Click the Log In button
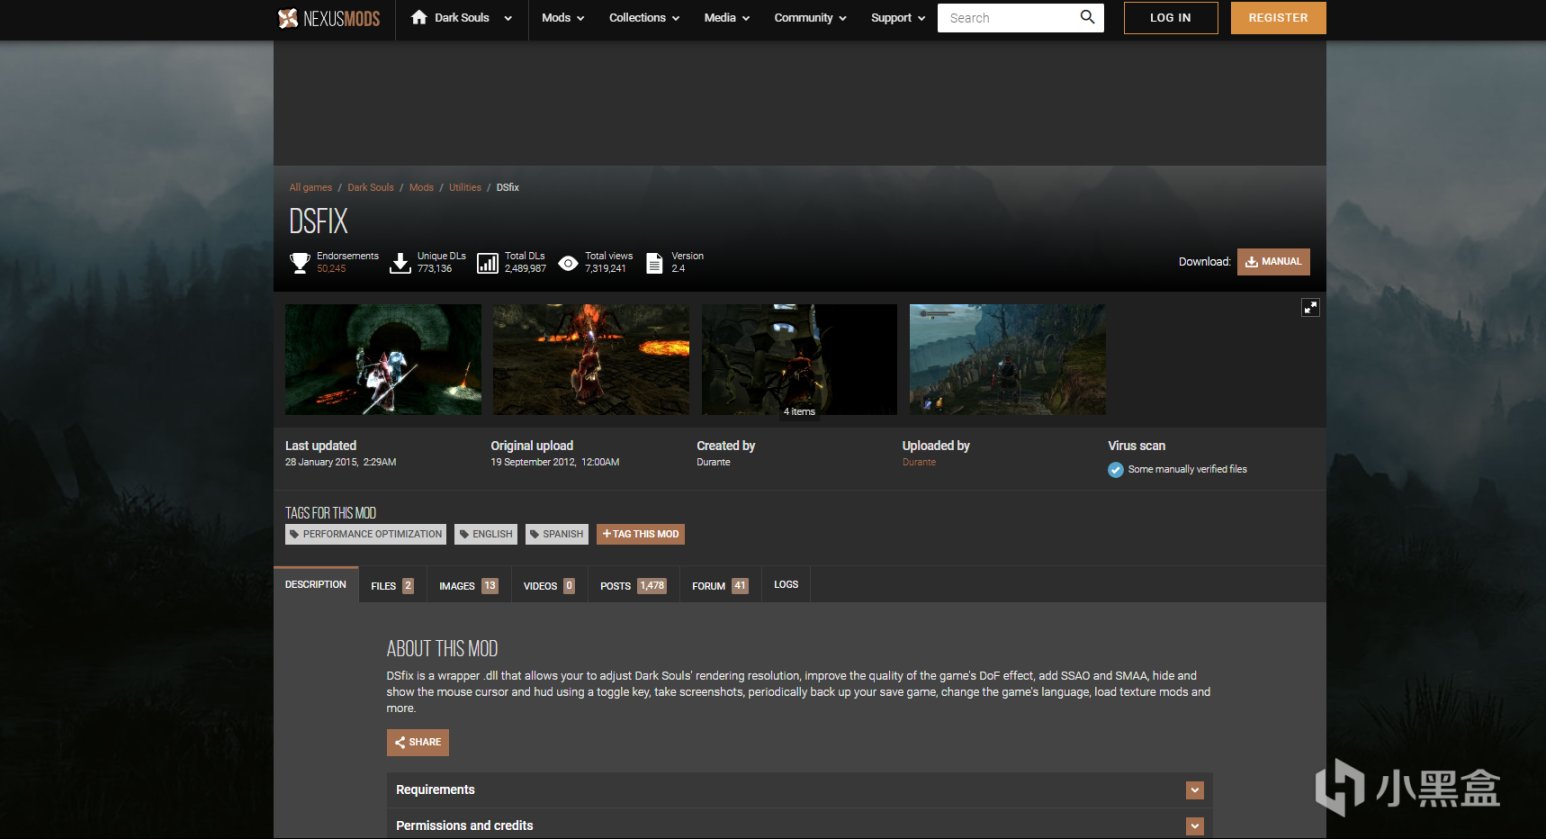The image size is (1546, 839). tap(1171, 18)
